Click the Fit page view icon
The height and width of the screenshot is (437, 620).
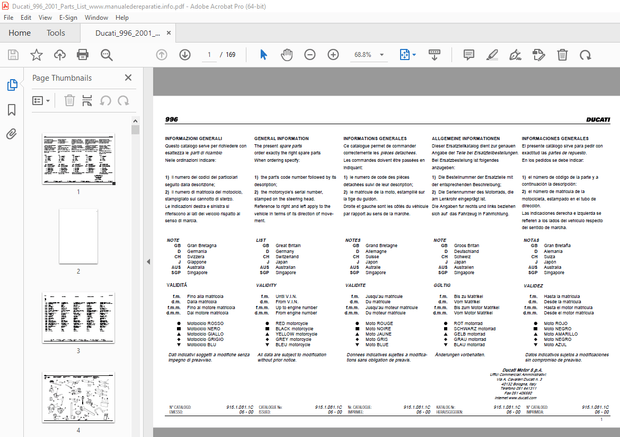coord(405,55)
